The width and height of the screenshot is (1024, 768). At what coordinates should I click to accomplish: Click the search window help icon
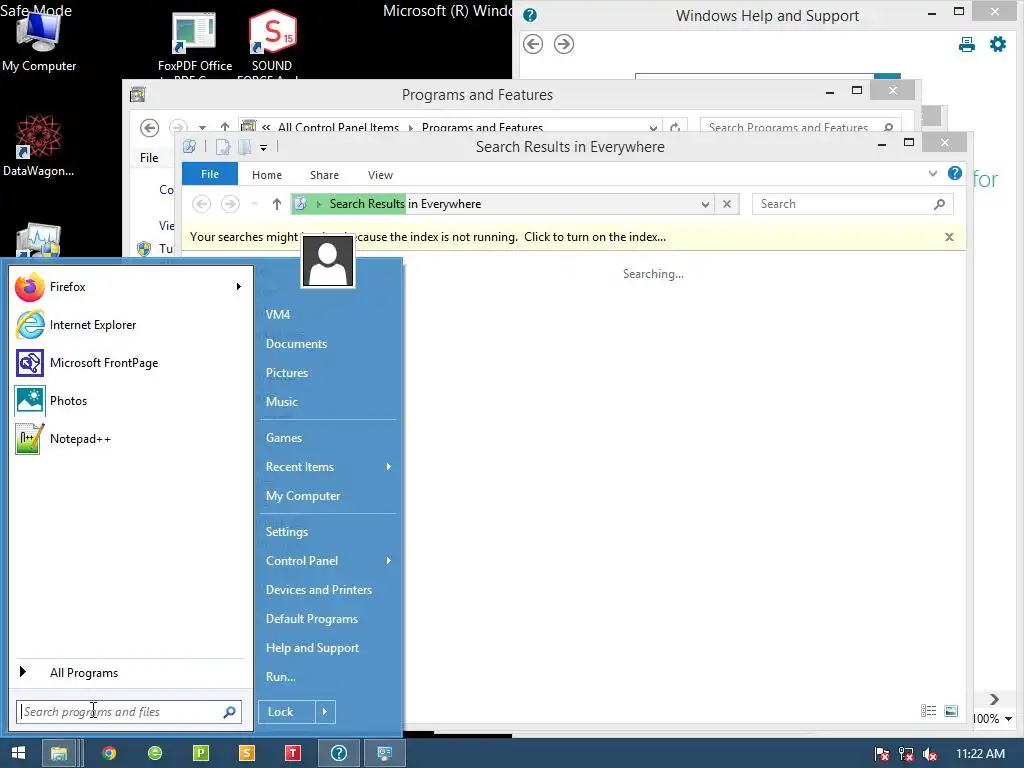coord(955,173)
